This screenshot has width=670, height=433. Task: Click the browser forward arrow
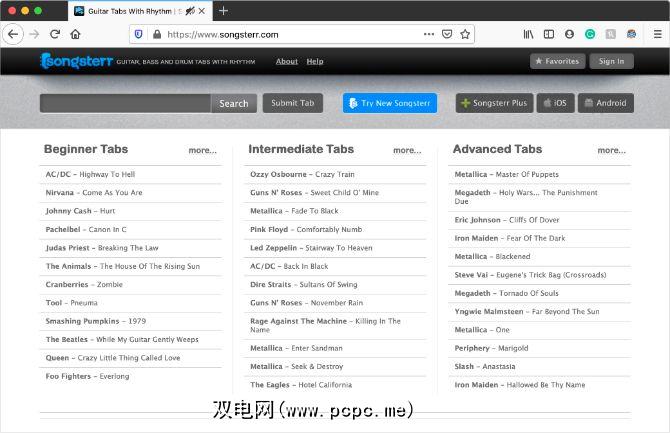point(34,34)
